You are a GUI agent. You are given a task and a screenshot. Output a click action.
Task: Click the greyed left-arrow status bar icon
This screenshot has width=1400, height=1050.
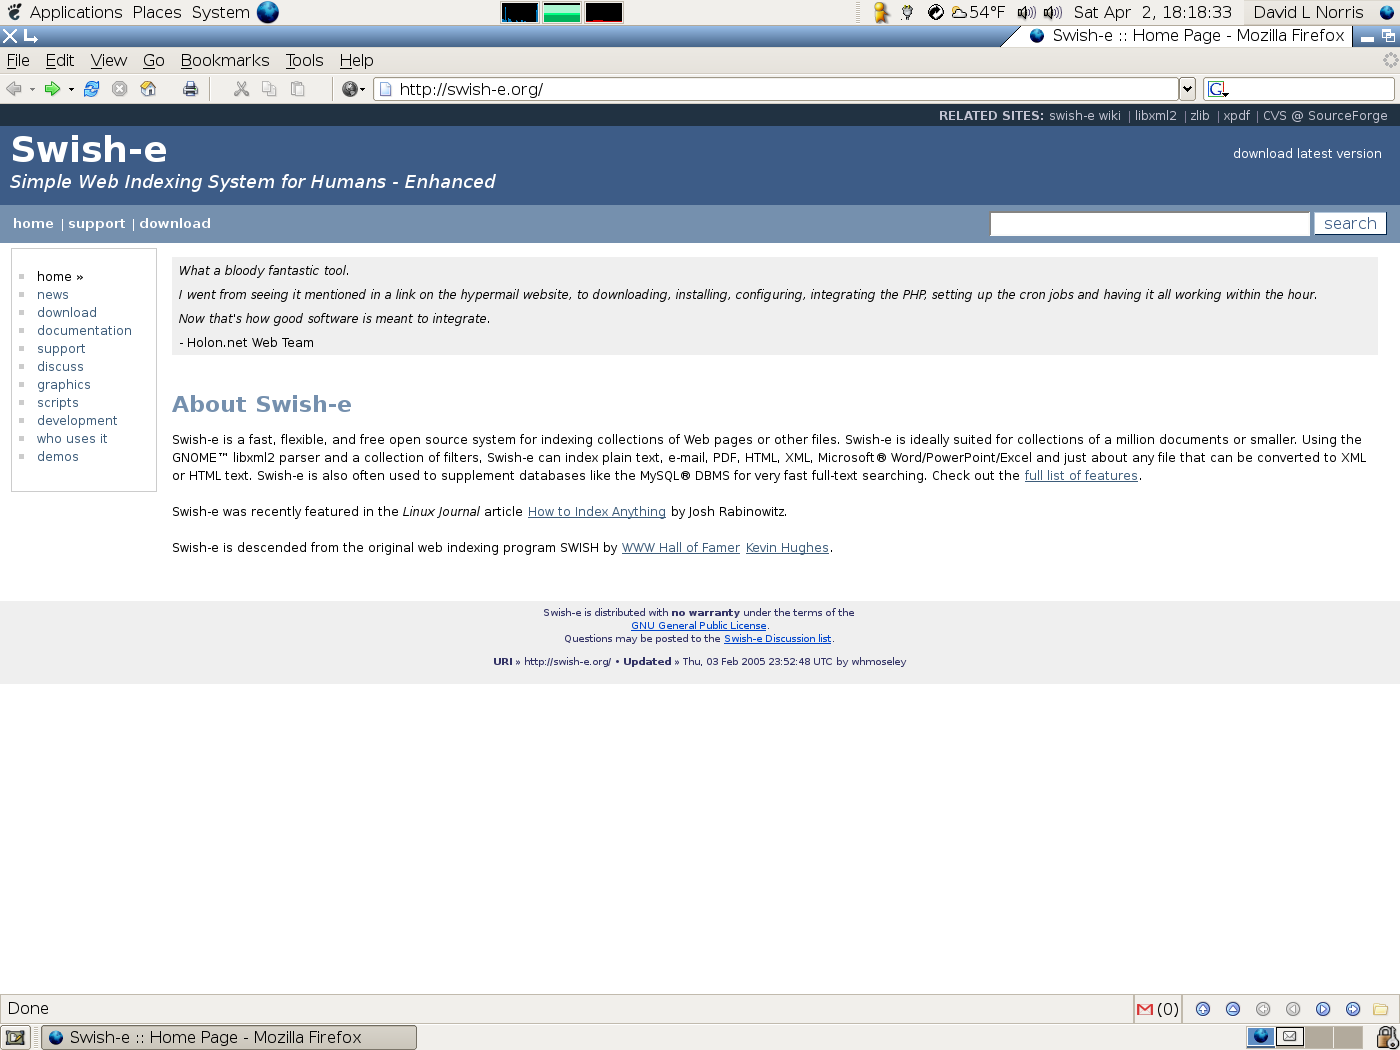click(x=1263, y=1009)
